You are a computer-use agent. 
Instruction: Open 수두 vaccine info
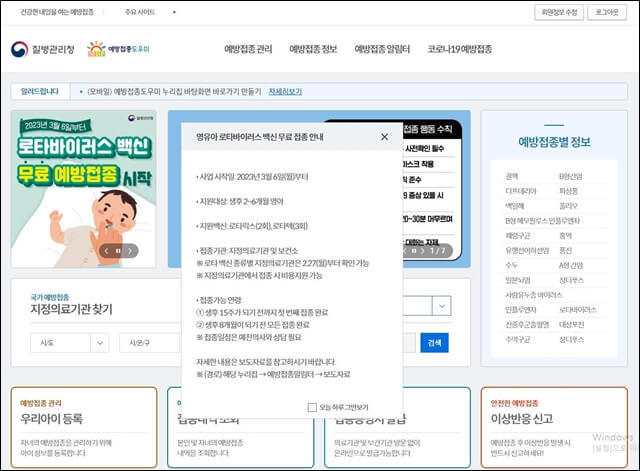pyautogui.click(x=511, y=265)
